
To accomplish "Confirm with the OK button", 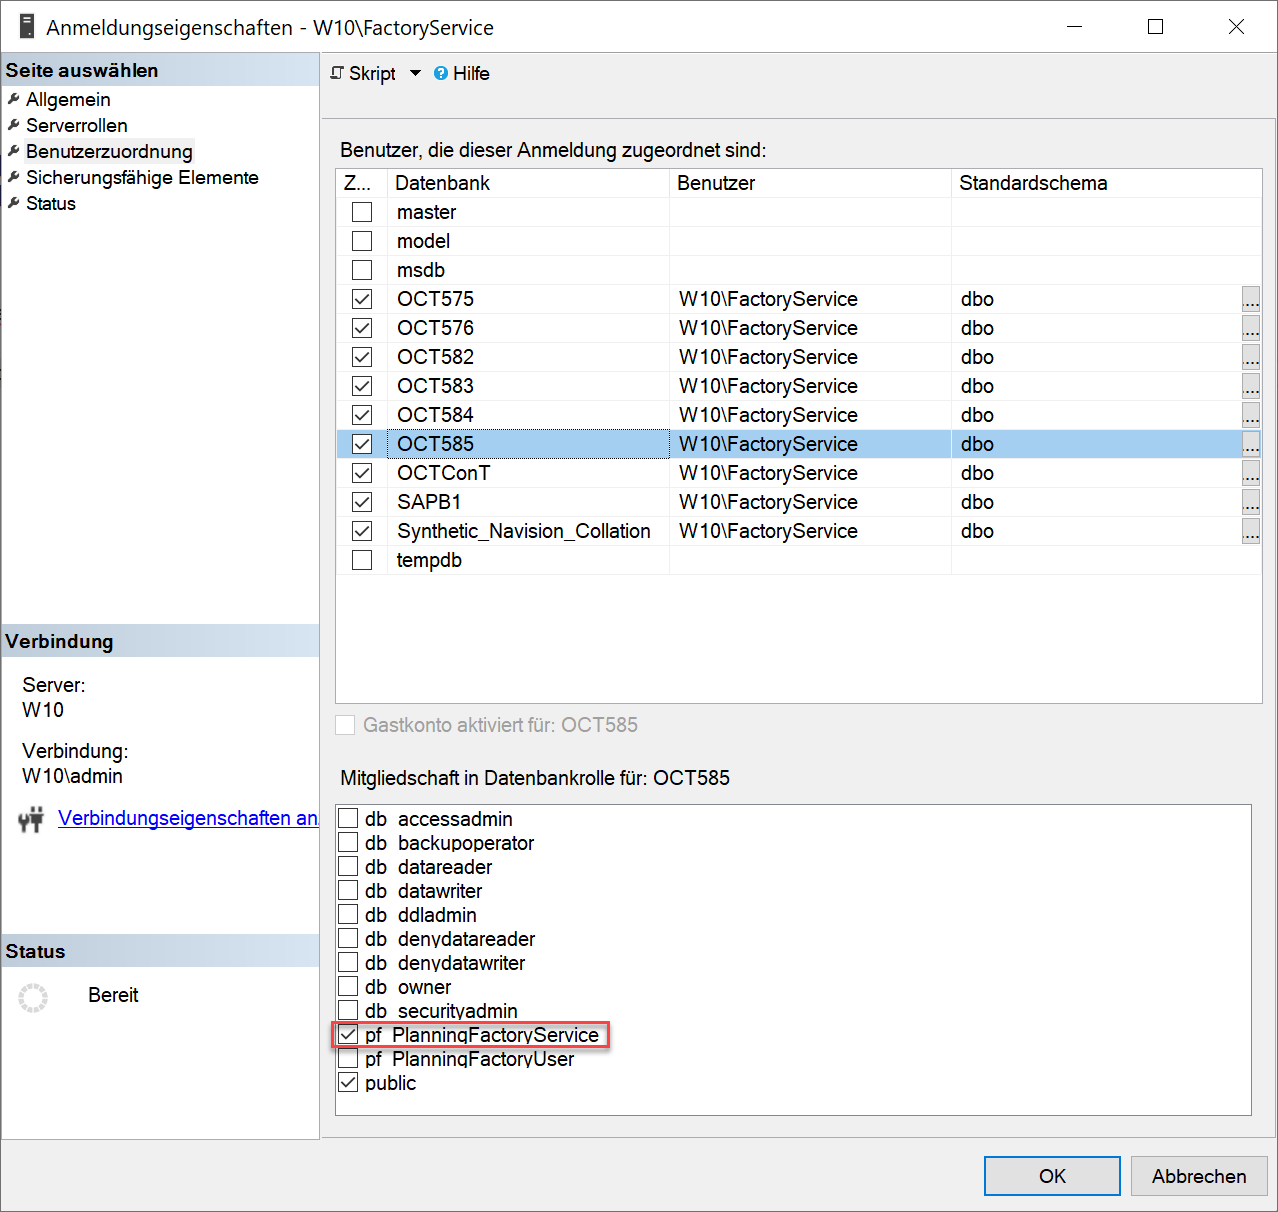I will point(1051,1176).
